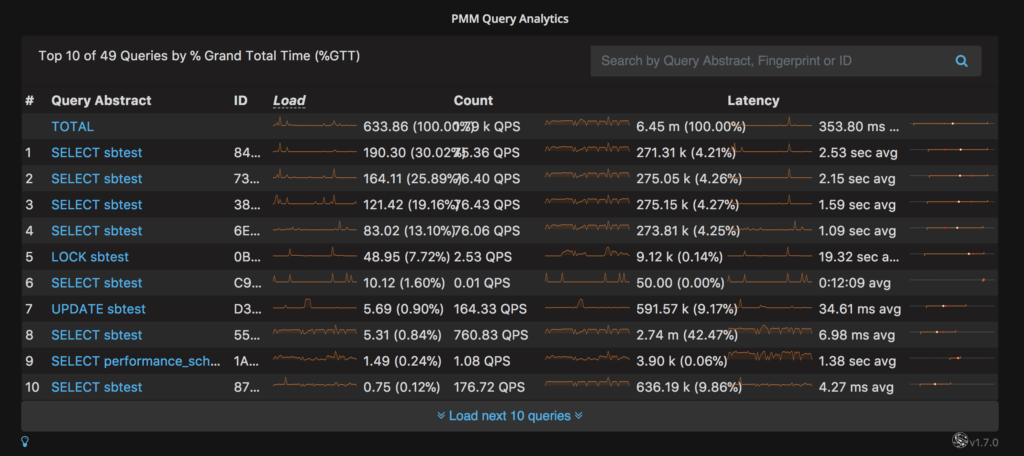The height and width of the screenshot is (456, 1024).
Task: Click the Latency column header
Action: (x=753, y=101)
